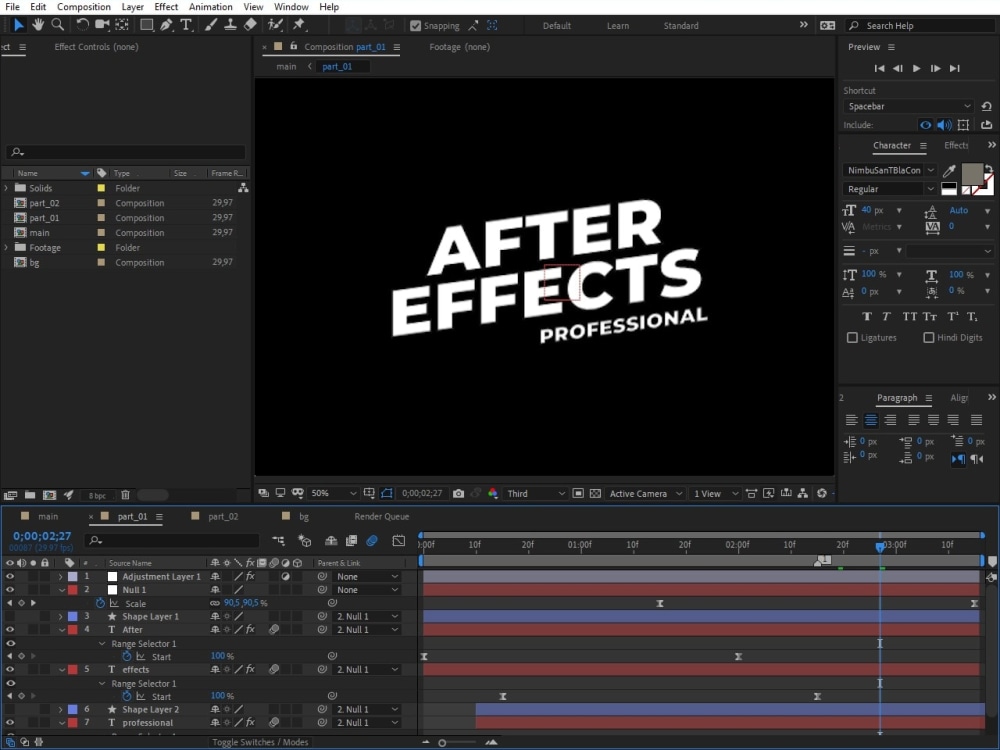
Task: Open the Spacebar shortcut dropdown
Action: 908,107
